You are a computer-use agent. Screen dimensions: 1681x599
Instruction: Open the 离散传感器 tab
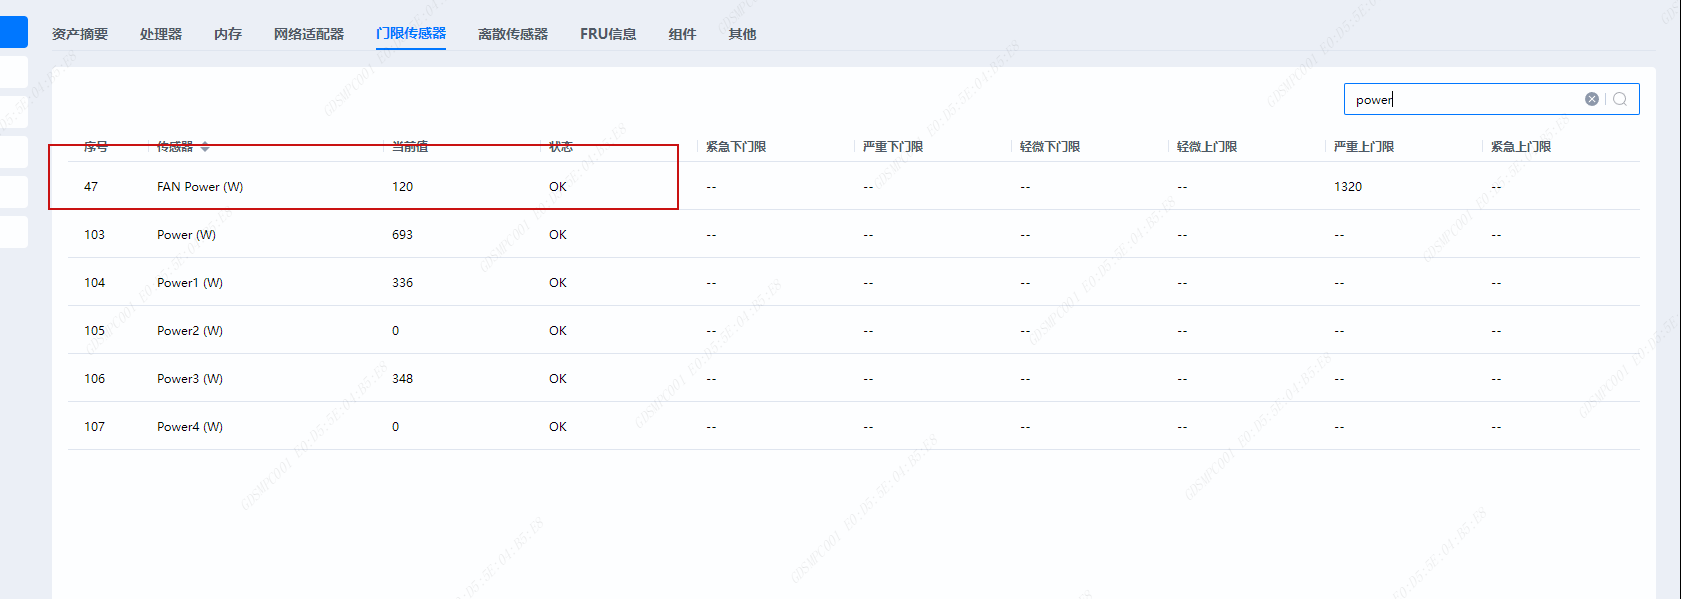[x=513, y=34]
